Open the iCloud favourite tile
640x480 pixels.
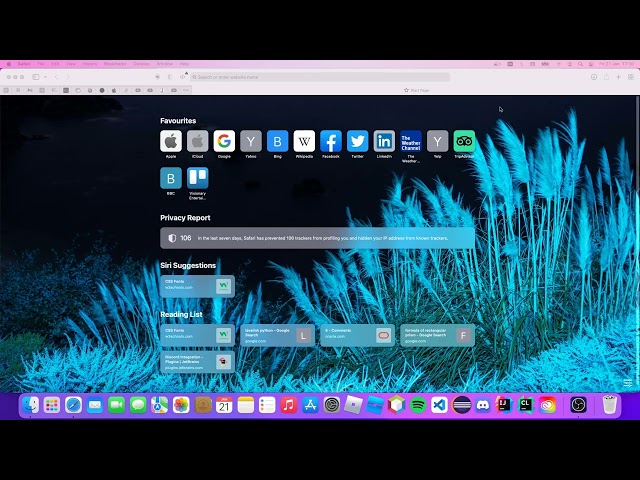click(198, 141)
